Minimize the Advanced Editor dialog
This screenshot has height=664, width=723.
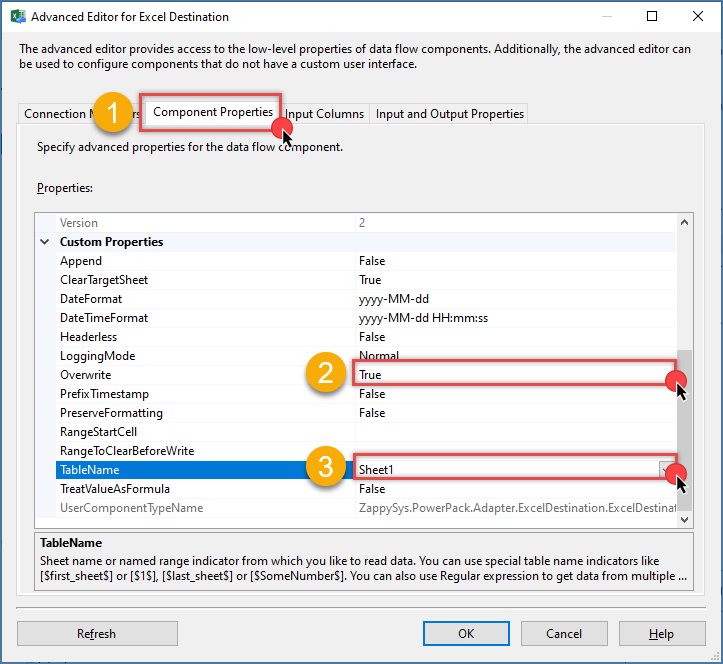[606, 16]
